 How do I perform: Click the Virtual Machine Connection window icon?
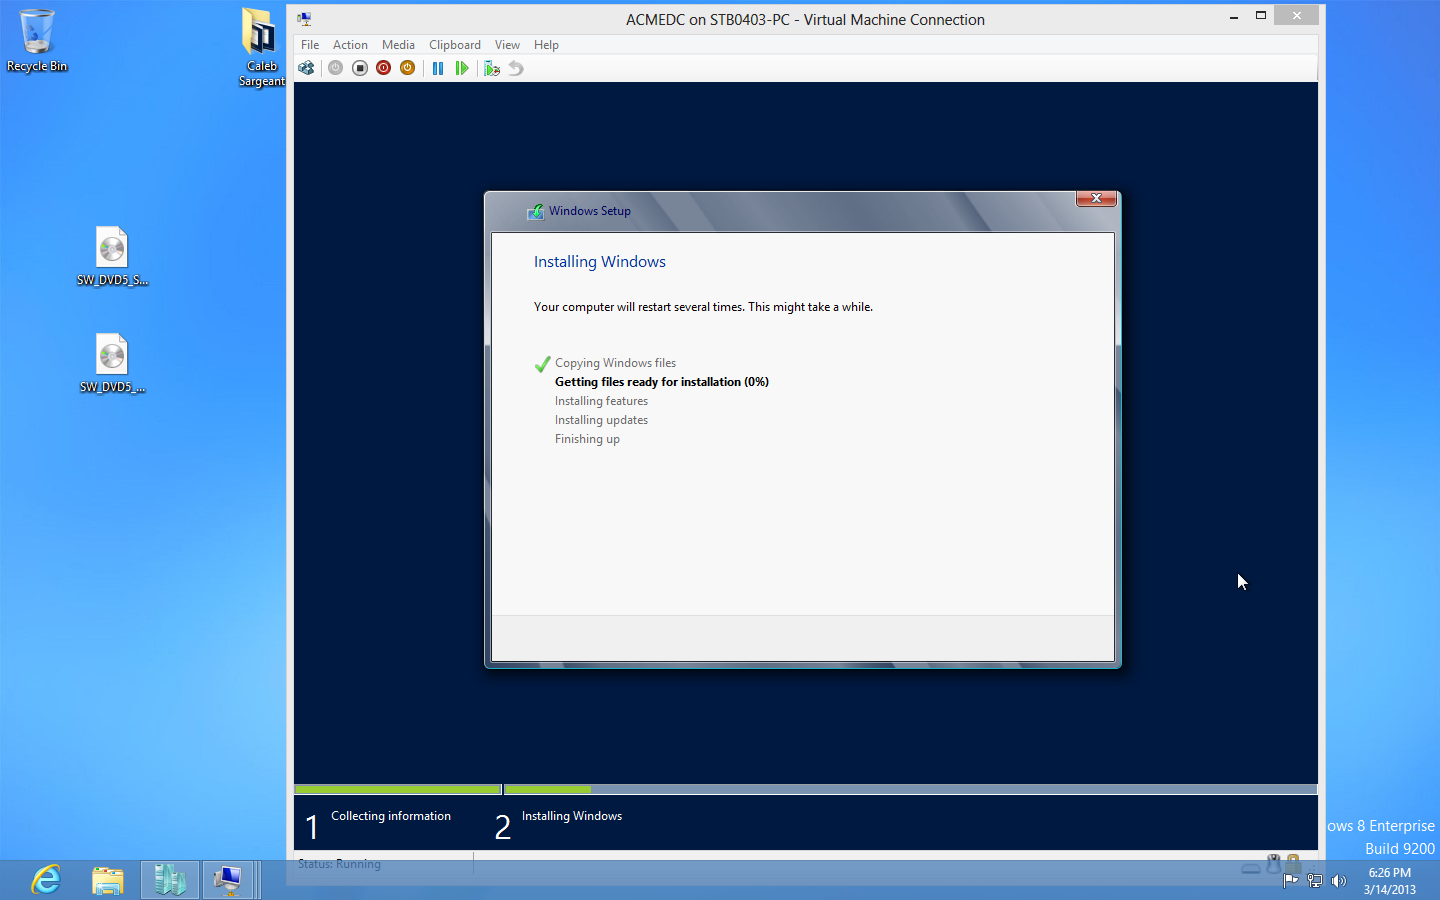[304, 19]
